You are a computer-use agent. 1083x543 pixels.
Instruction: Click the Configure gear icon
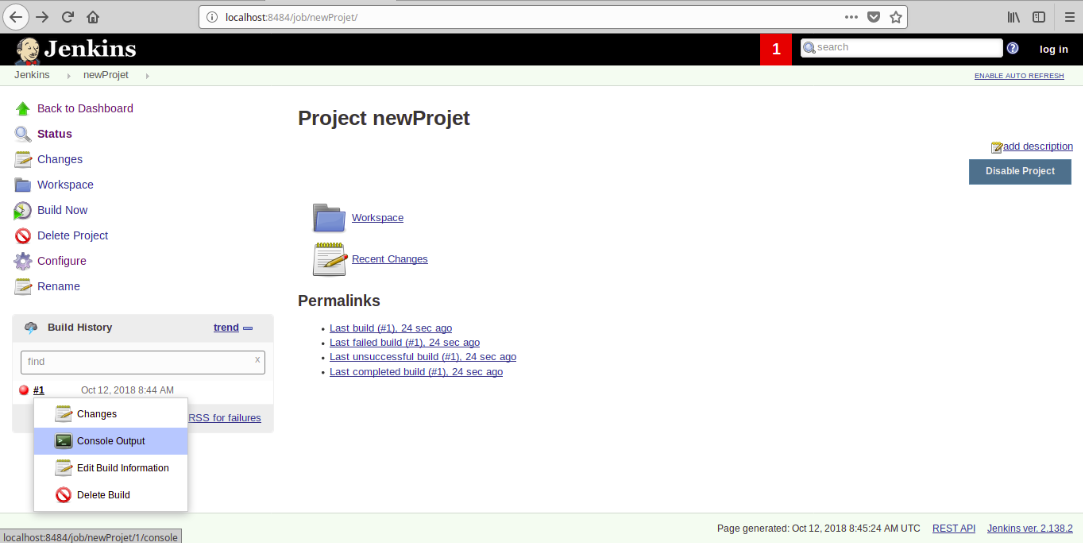pyautogui.click(x=23, y=261)
